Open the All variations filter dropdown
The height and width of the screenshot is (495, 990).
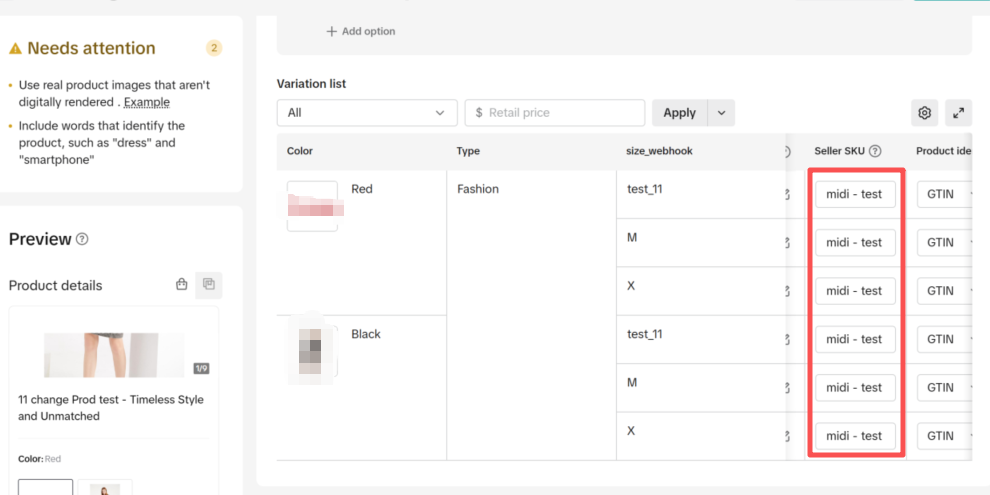[367, 112]
